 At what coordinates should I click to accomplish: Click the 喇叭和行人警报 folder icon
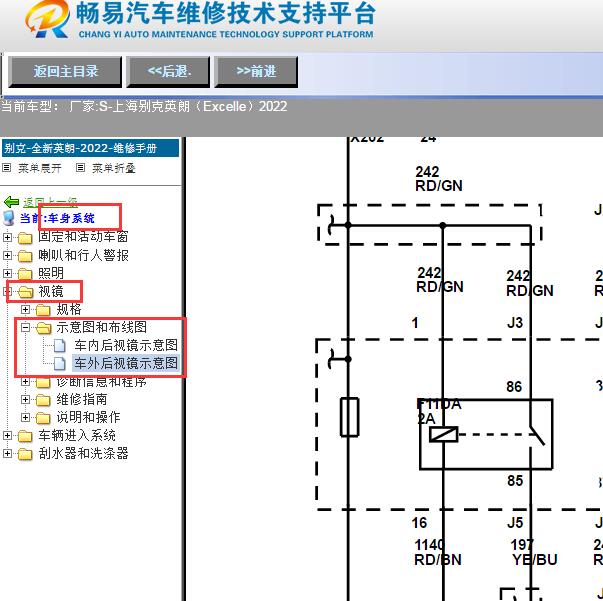(x=25, y=256)
